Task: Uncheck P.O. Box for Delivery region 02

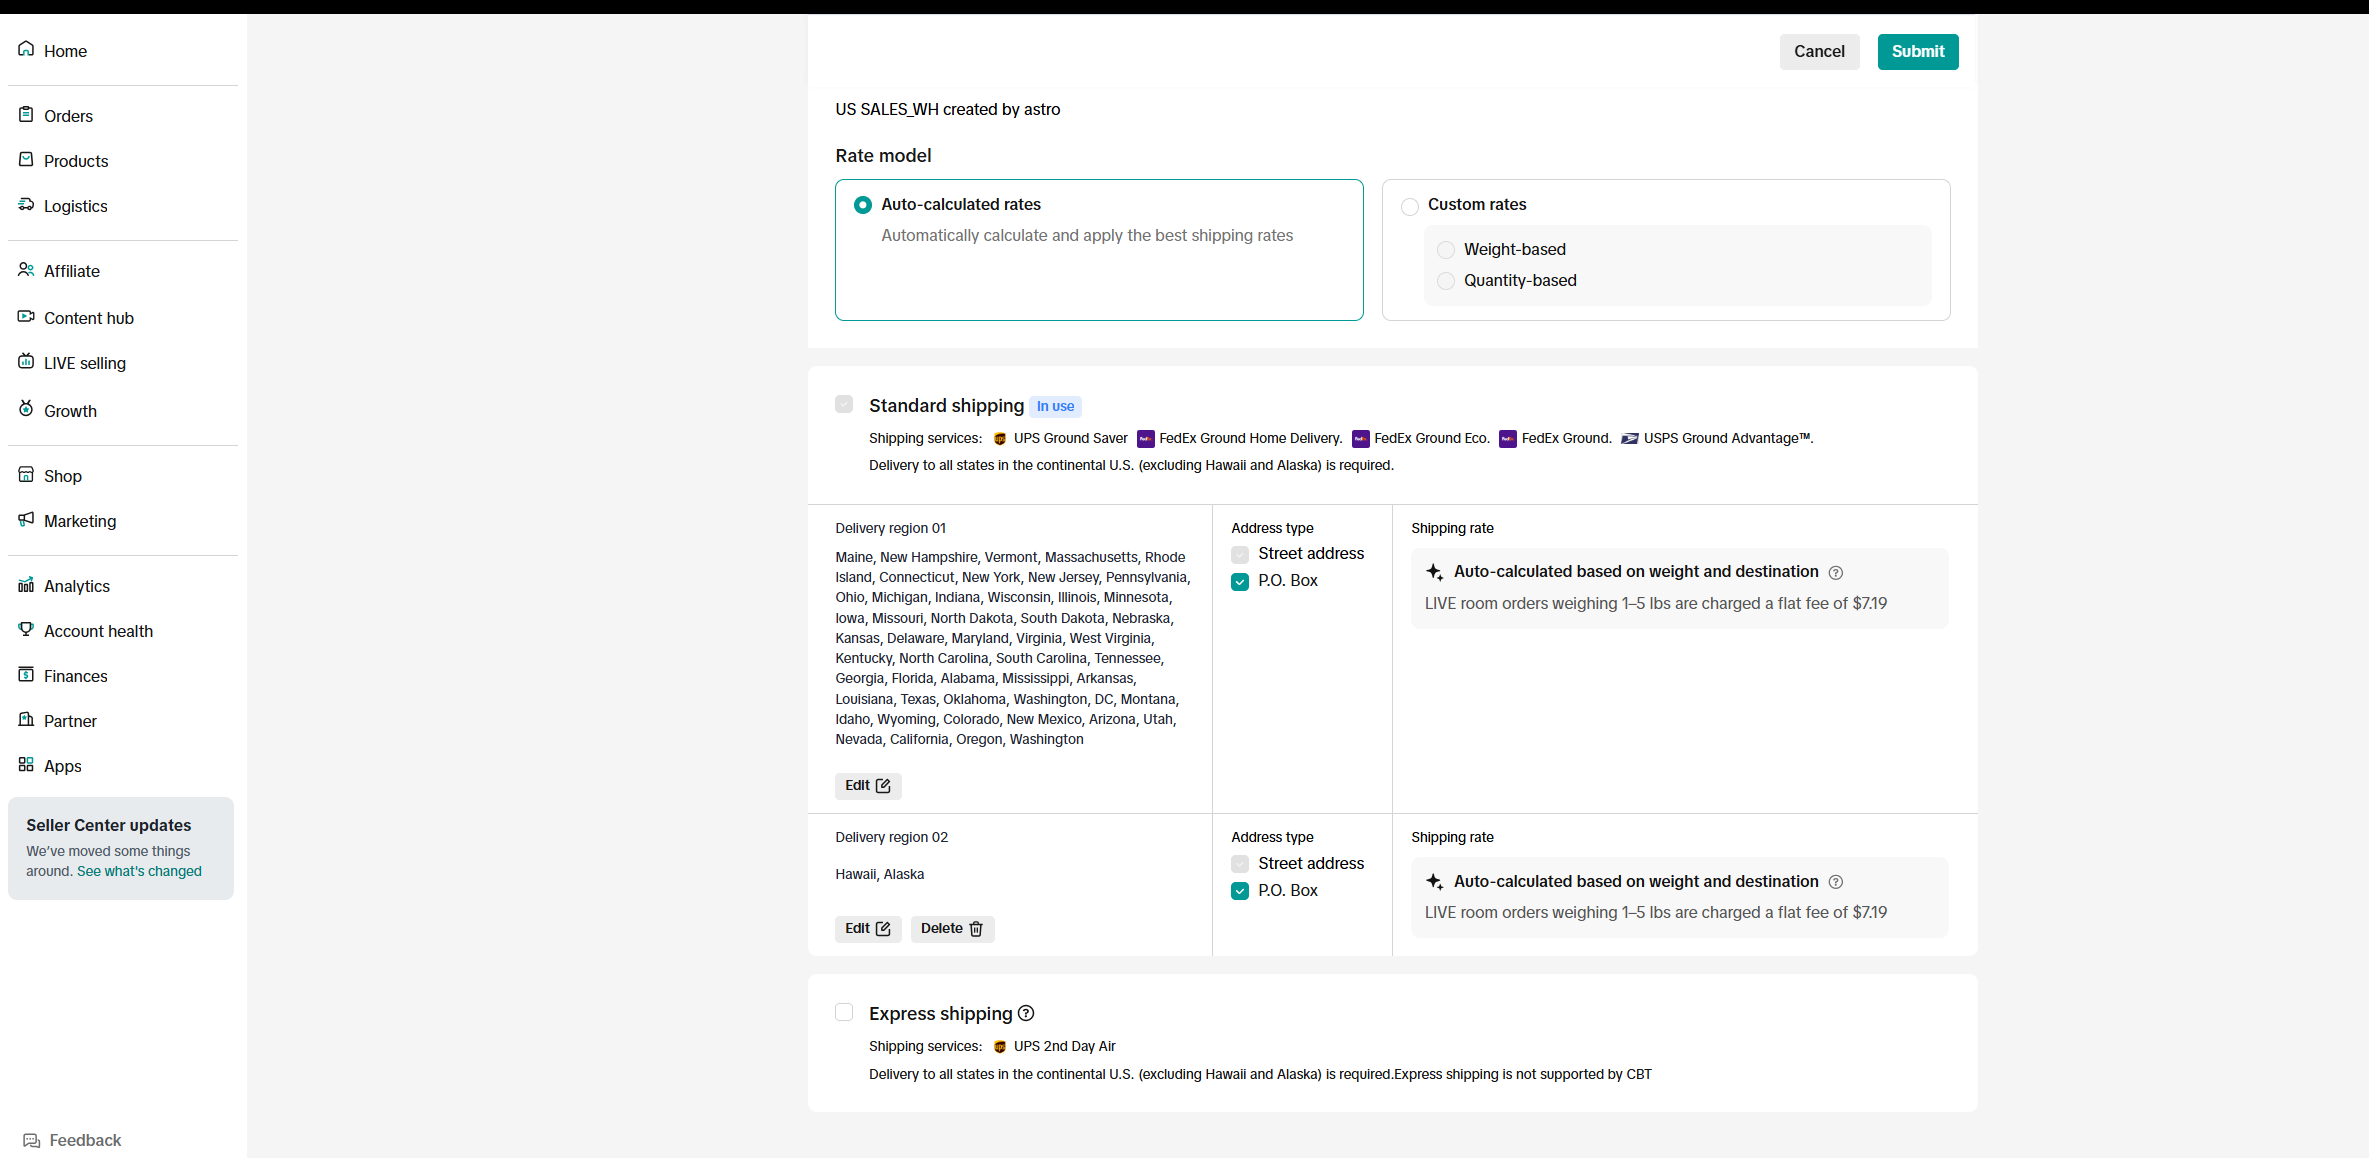Action: (x=1240, y=891)
